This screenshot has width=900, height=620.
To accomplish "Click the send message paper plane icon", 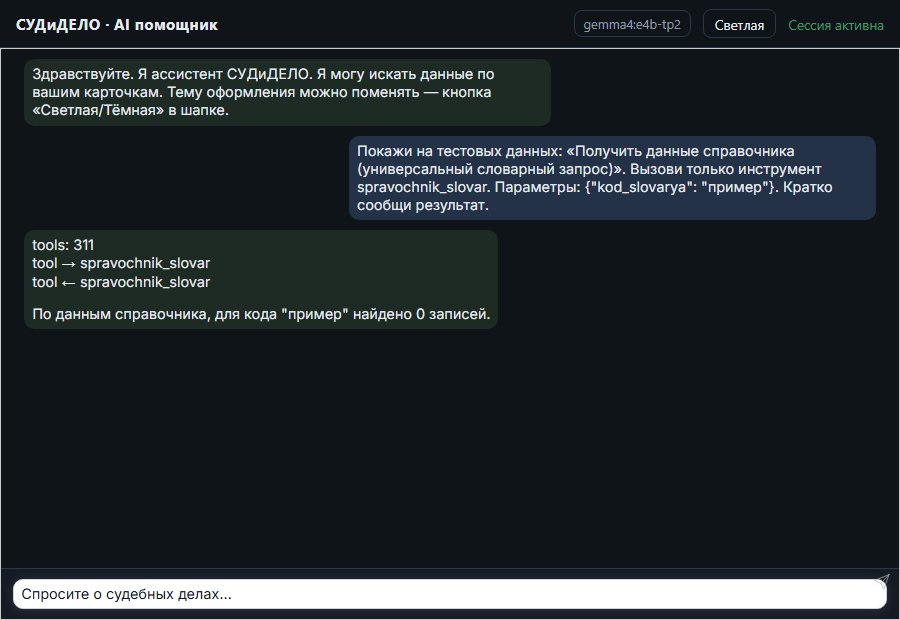I will [882, 581].
